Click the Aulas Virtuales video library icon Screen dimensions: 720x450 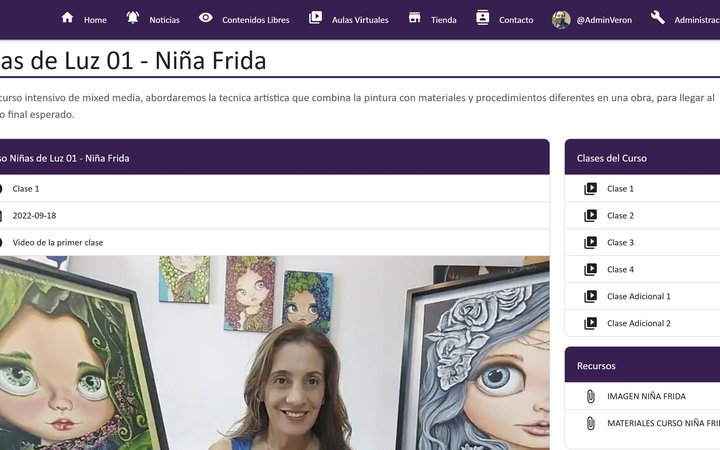(x=315, y=18)
